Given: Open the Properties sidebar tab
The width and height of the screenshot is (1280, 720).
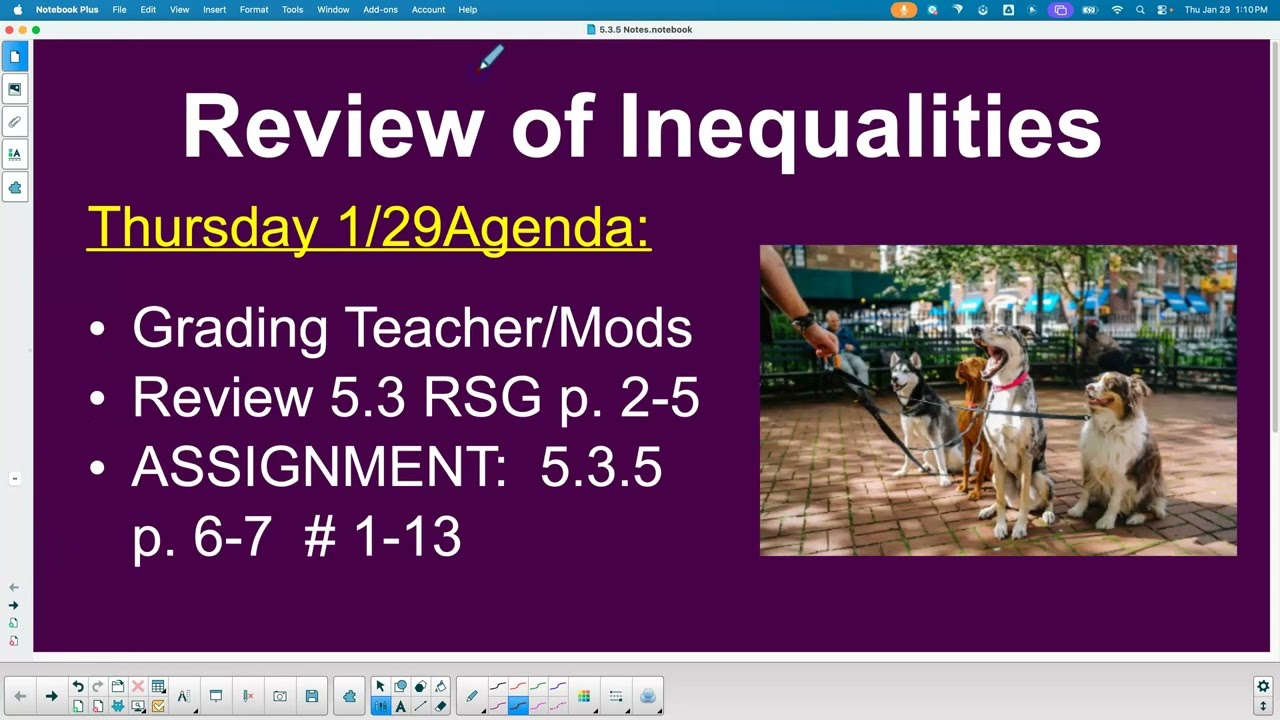Looking at the screenshot, I should tap(15, 154).
